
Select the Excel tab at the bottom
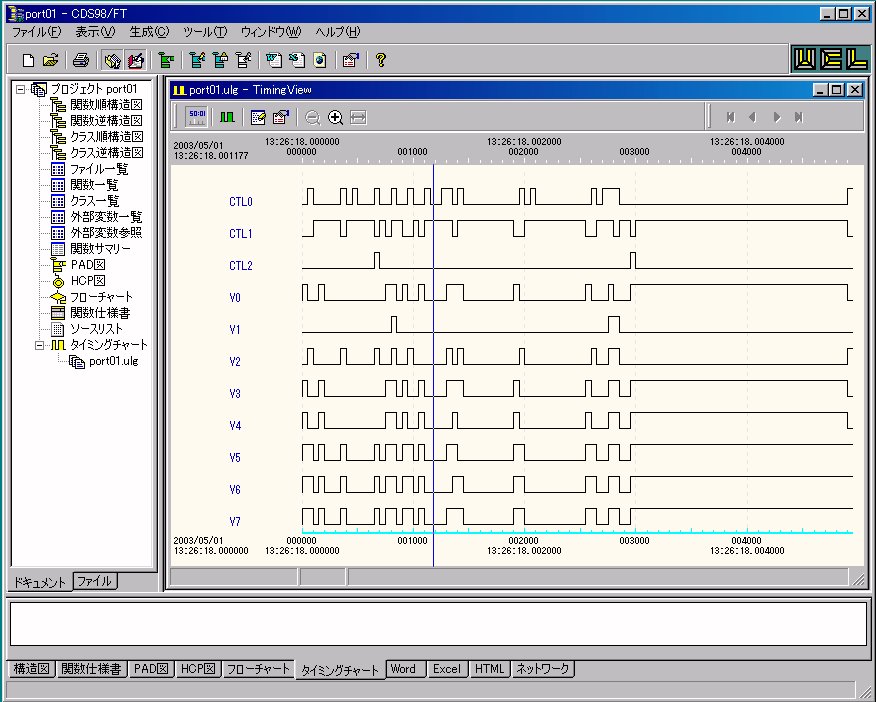(446, 669)
